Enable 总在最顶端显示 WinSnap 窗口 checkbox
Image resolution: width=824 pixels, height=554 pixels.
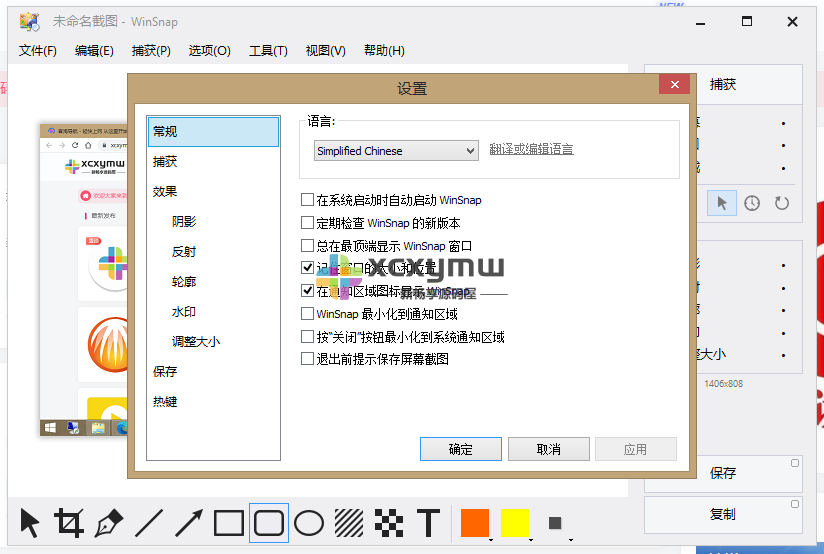[x=307, y=245]
